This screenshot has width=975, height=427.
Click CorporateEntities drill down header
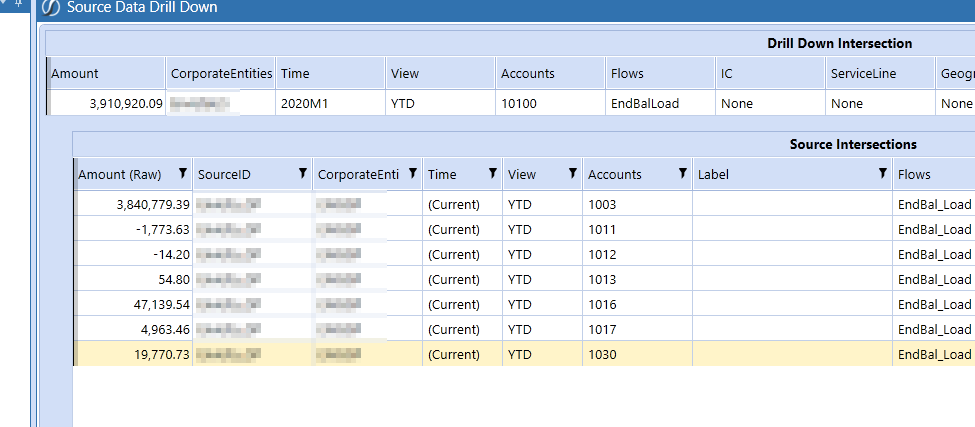coord(221,73)
